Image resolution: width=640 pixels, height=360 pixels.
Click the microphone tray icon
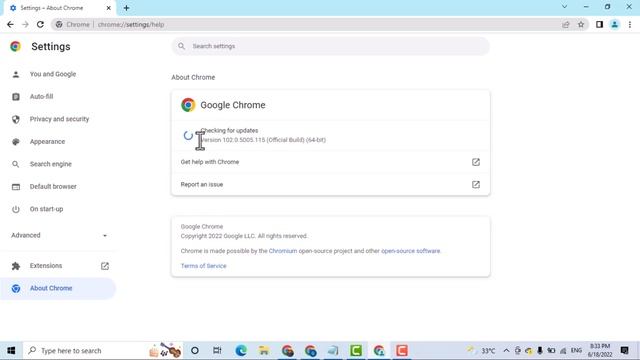click(540, 351)
